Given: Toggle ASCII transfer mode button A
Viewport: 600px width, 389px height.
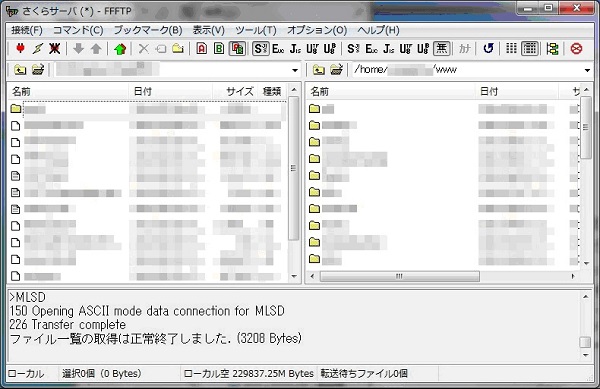Looking at the screenshot, I should 202,49.
